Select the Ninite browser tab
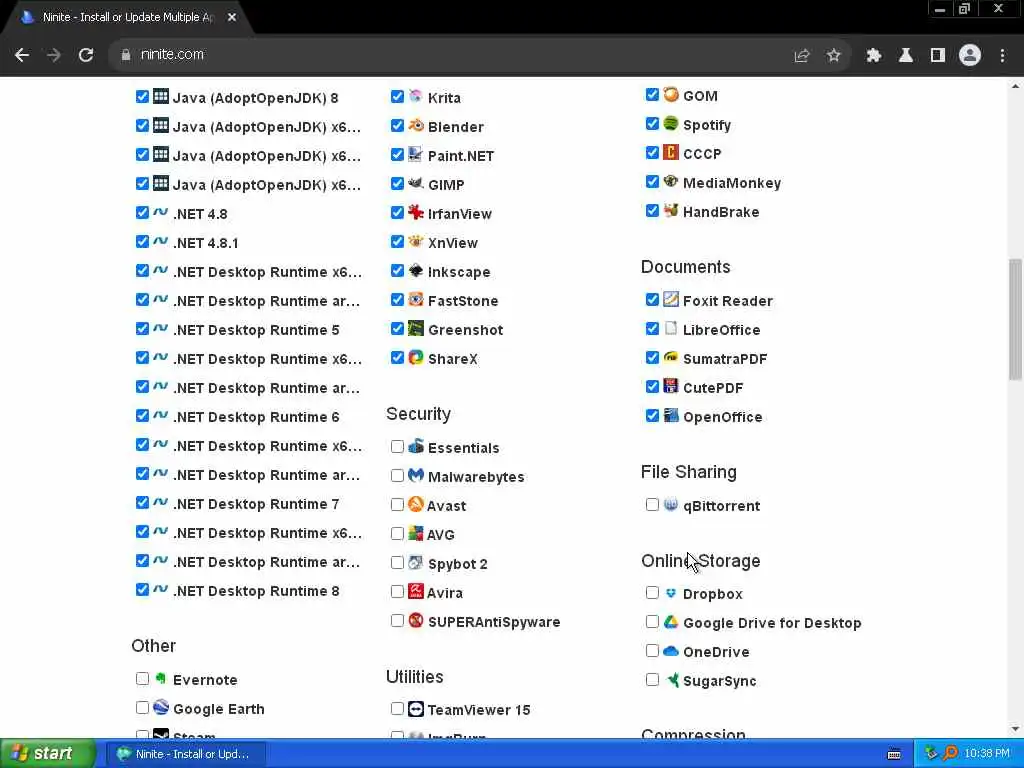The height and width of the screenshot is (768, 1024). pyautogui.click(x=127, y=18)
